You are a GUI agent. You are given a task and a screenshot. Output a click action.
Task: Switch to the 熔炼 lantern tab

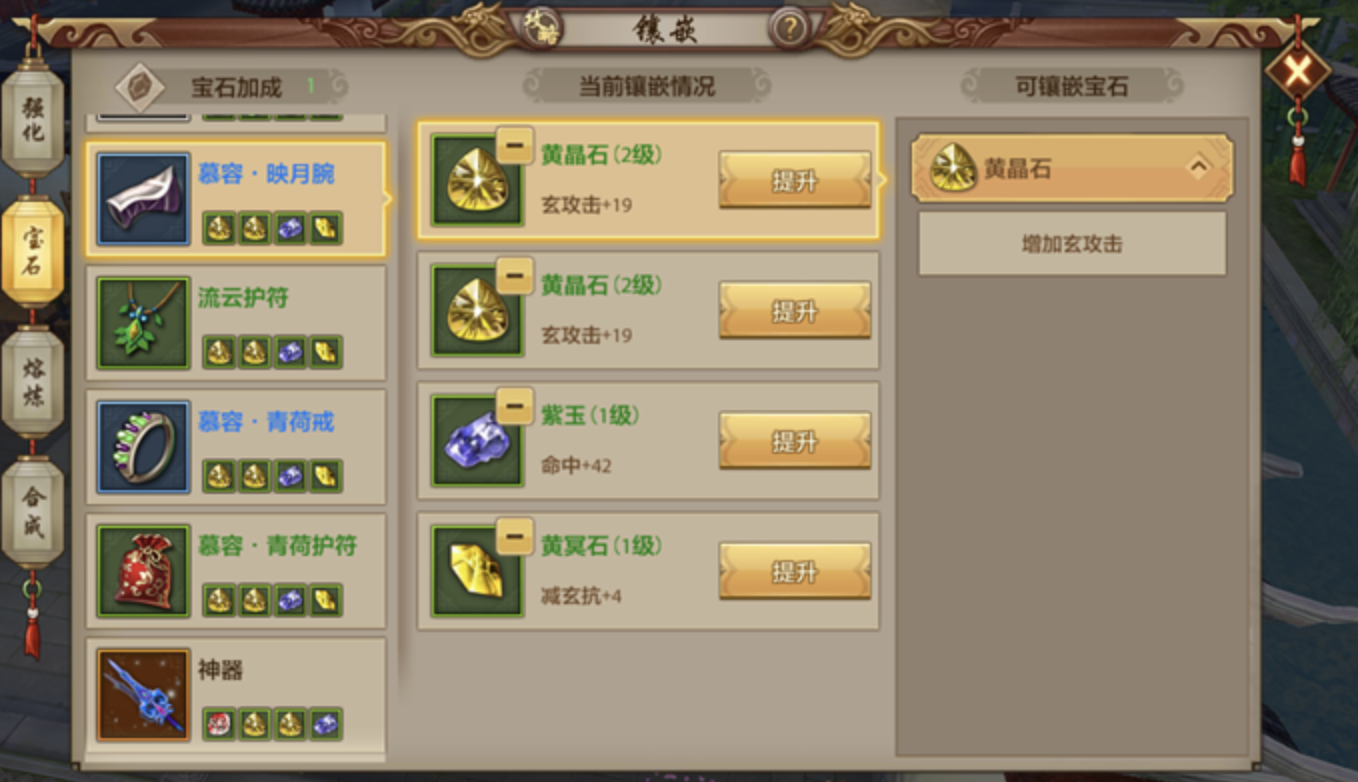pos(33,381)
